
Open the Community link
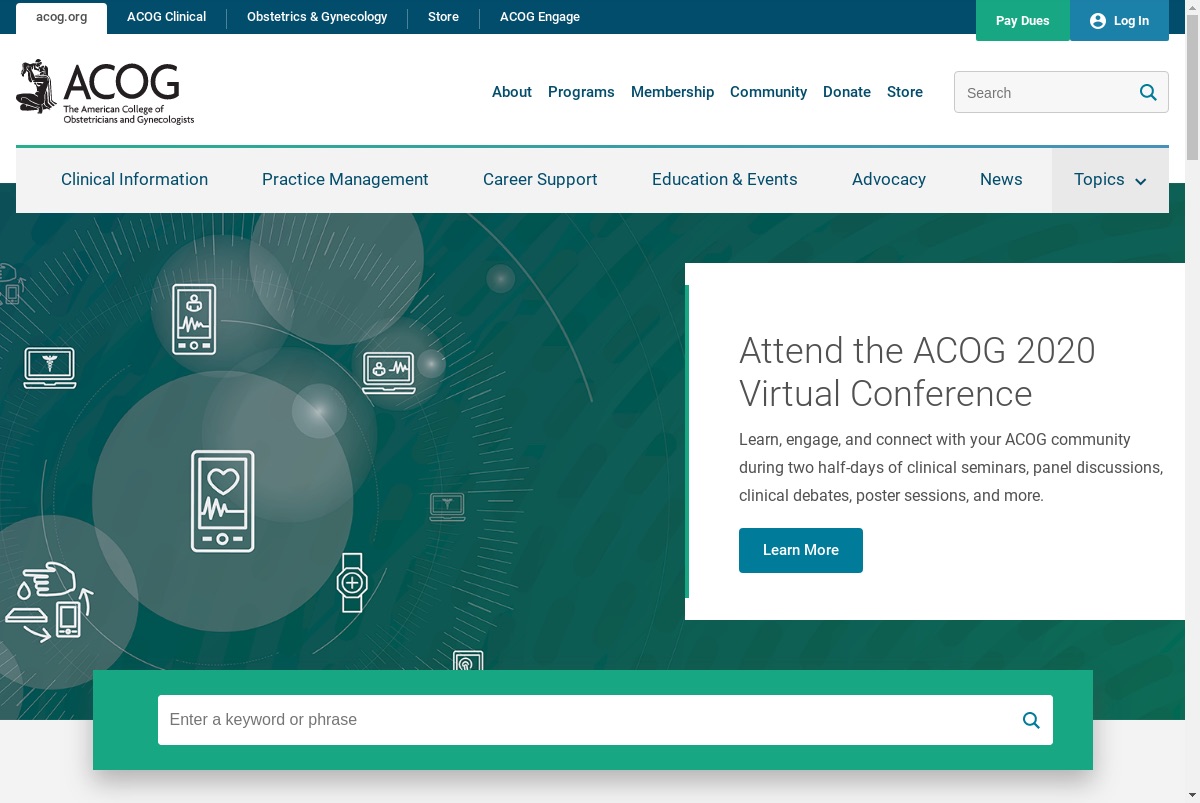point(768,92)
